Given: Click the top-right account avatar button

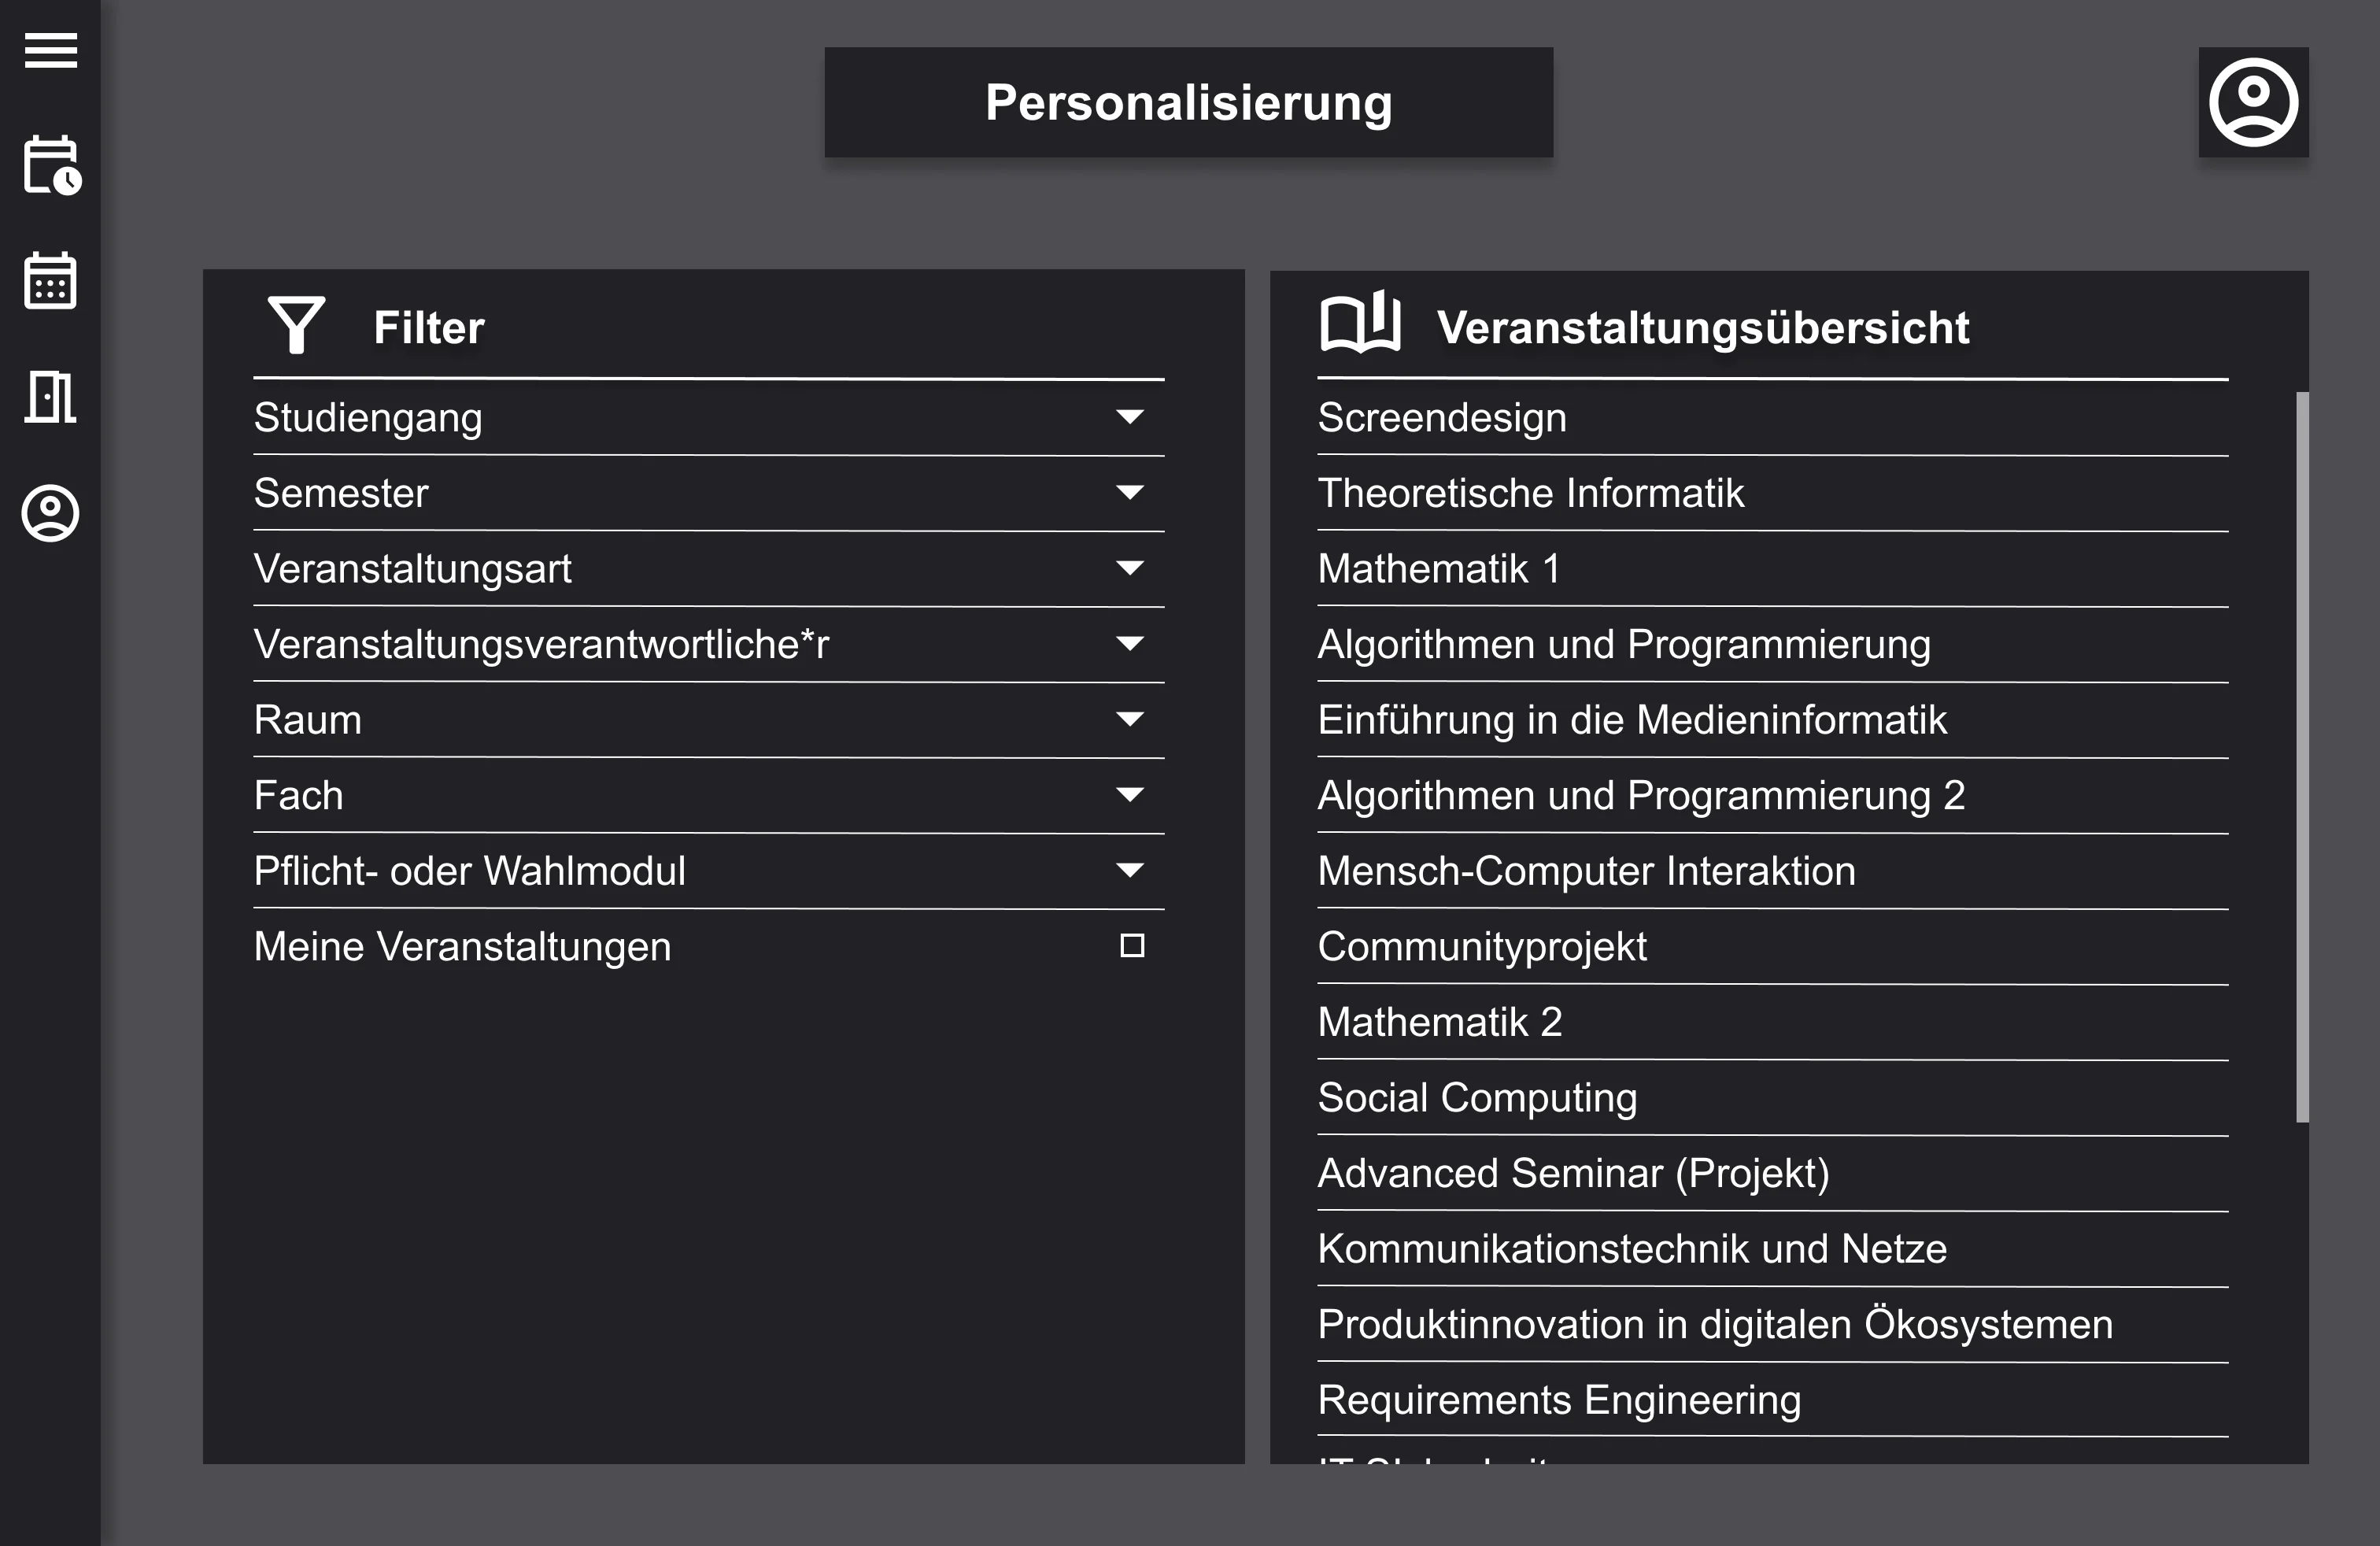Looking at the screenshot, I should pos(2253,102).
